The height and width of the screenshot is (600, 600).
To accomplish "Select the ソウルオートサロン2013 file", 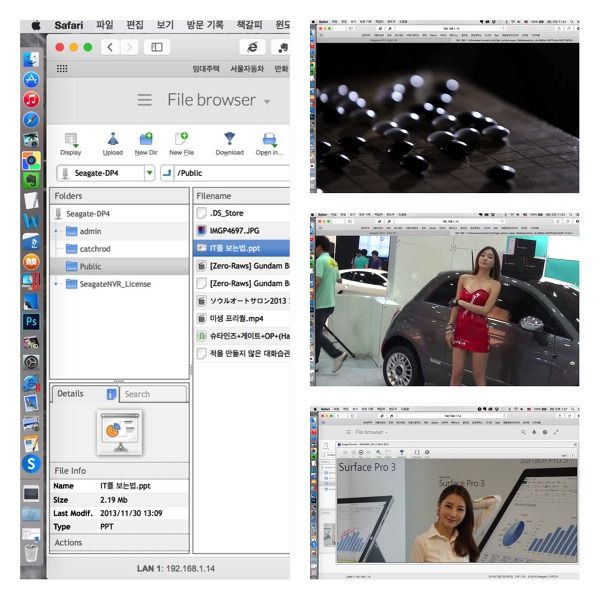I will pyautogui.click(x=241, y=301).
